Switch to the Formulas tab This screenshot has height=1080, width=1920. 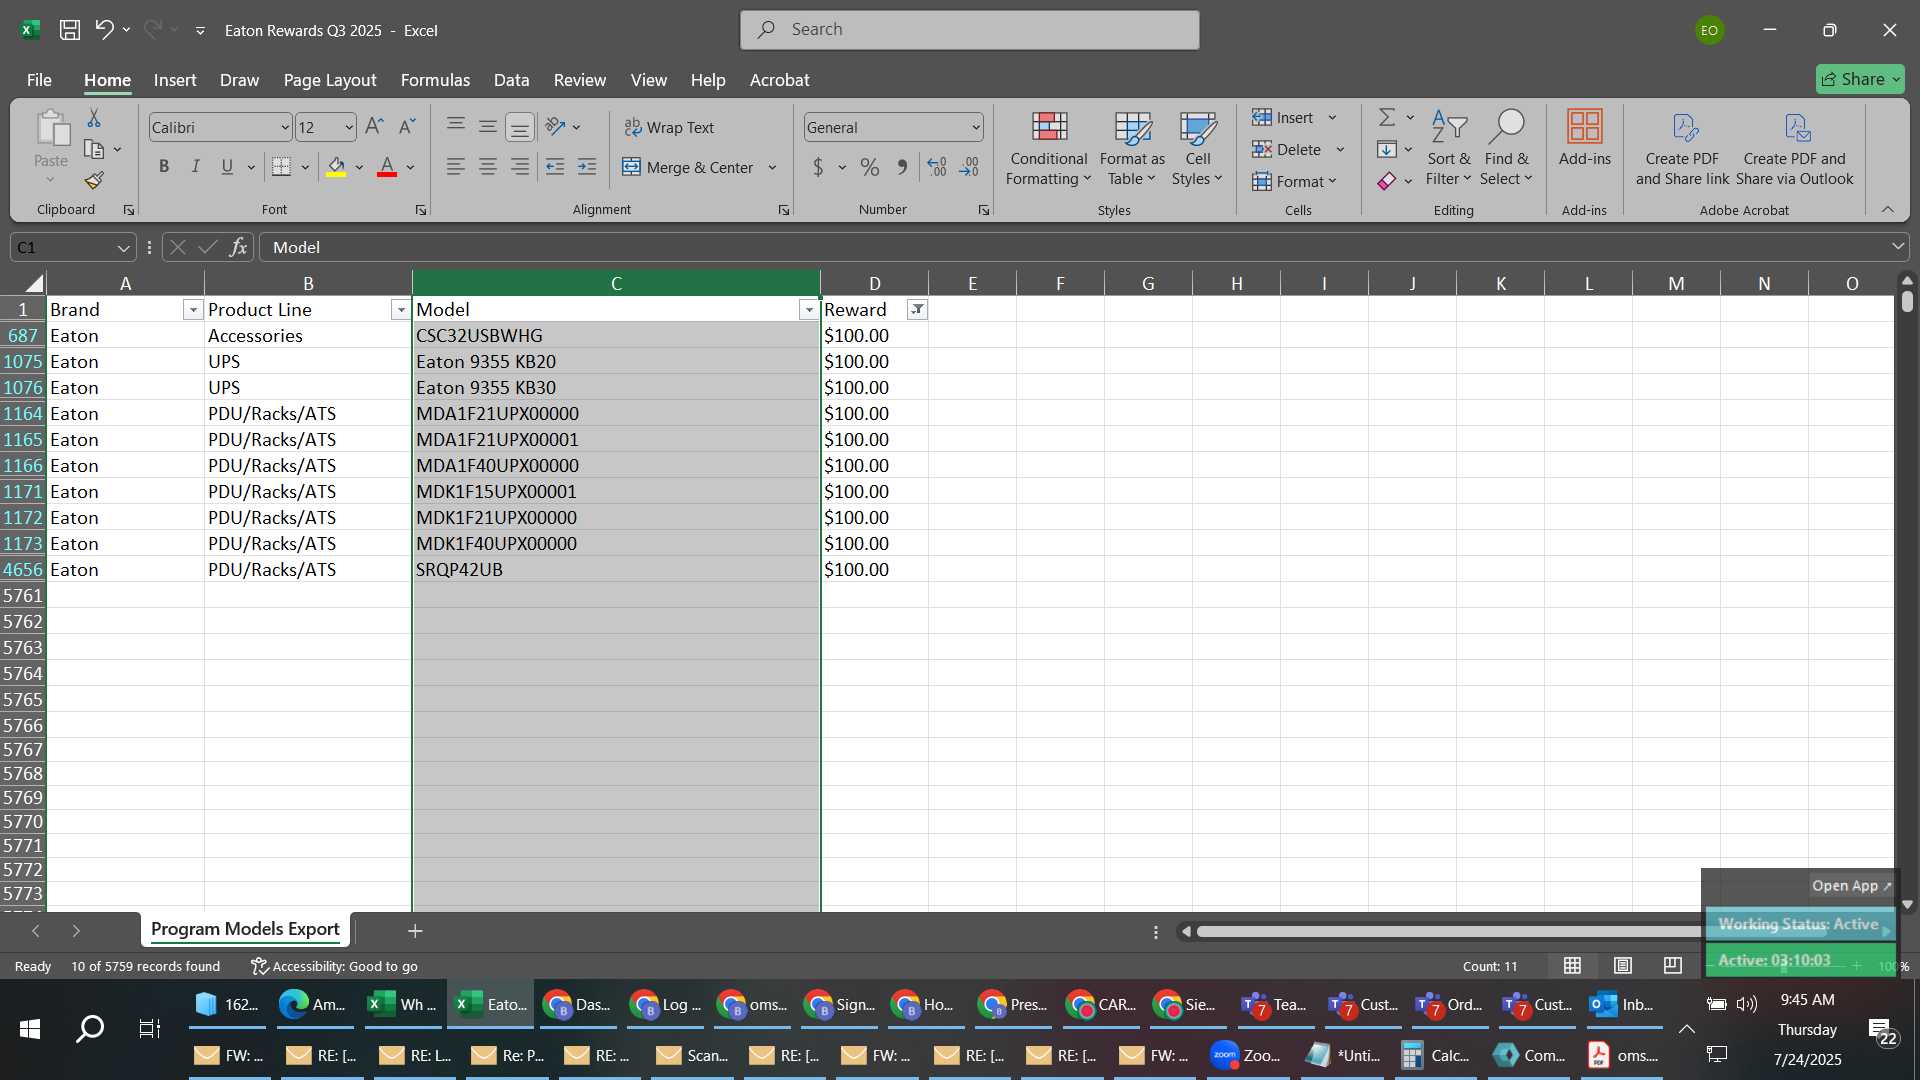pos(435,80)
